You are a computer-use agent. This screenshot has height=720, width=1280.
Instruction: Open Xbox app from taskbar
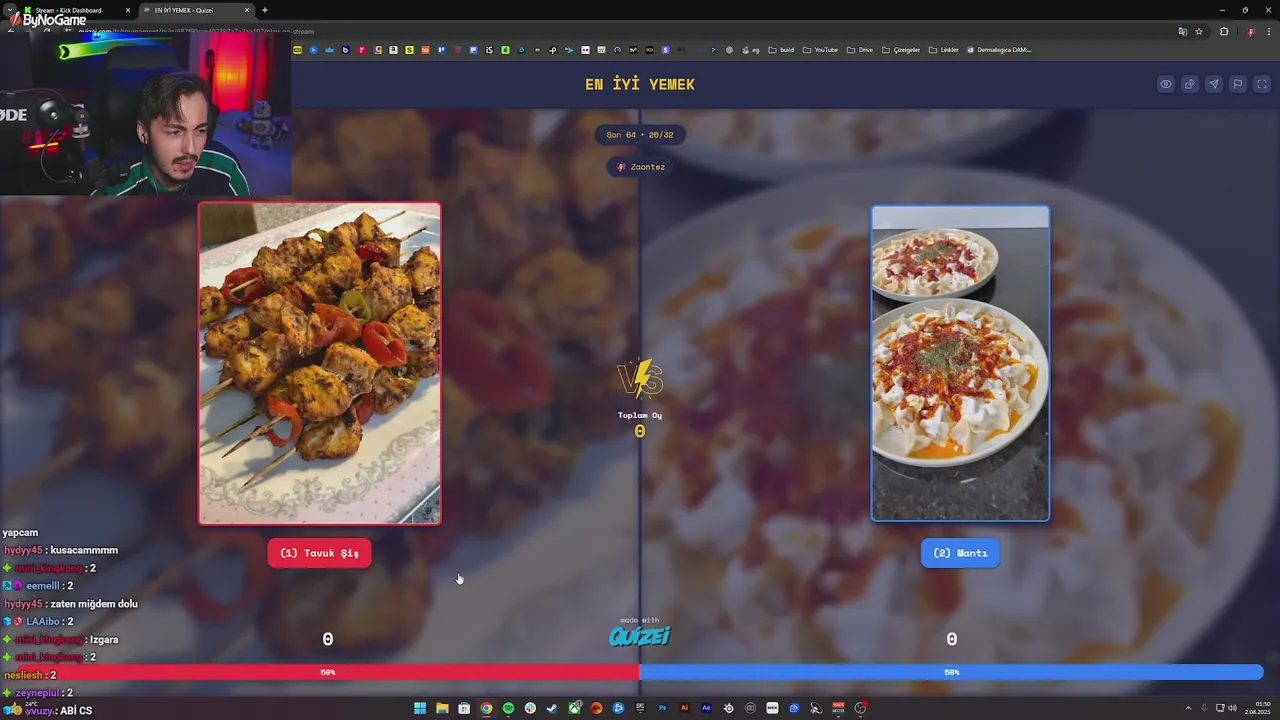(x=574, y=708)
